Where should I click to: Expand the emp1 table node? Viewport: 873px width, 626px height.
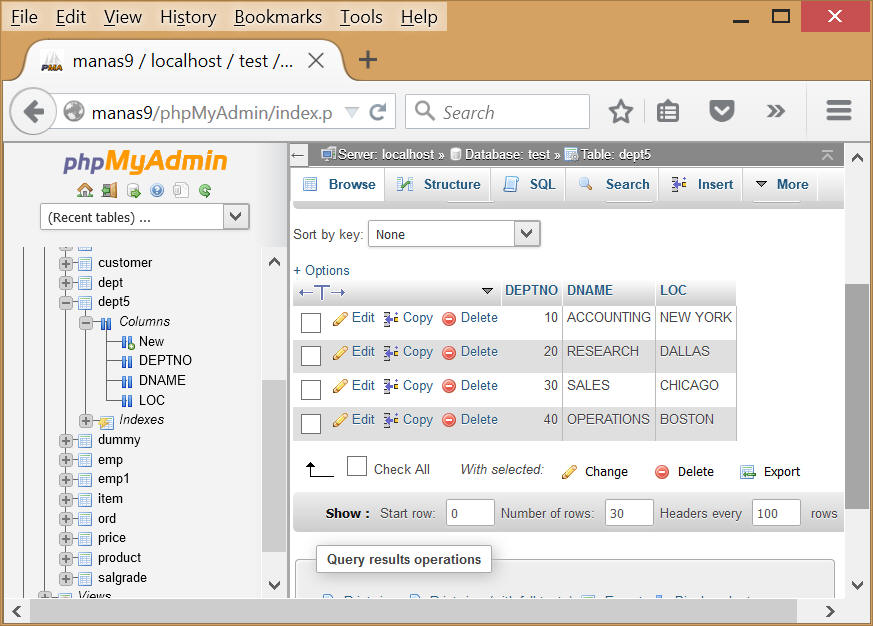[66, 480]
